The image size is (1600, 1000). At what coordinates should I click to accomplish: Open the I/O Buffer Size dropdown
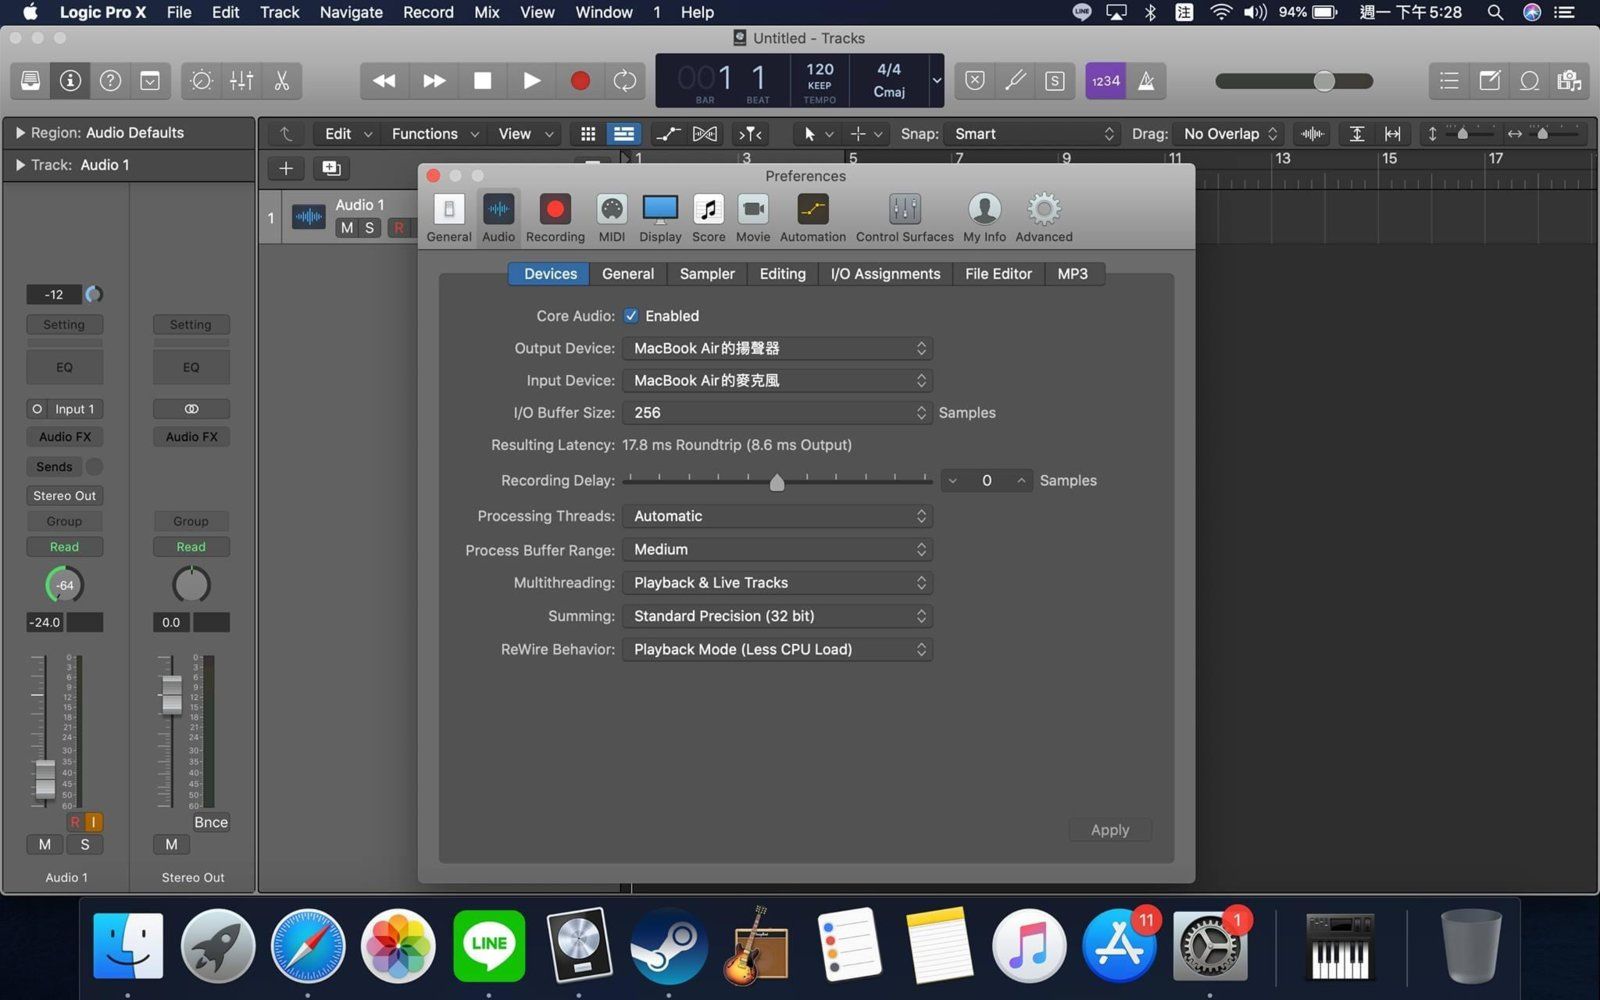click(x=777, y=412)
